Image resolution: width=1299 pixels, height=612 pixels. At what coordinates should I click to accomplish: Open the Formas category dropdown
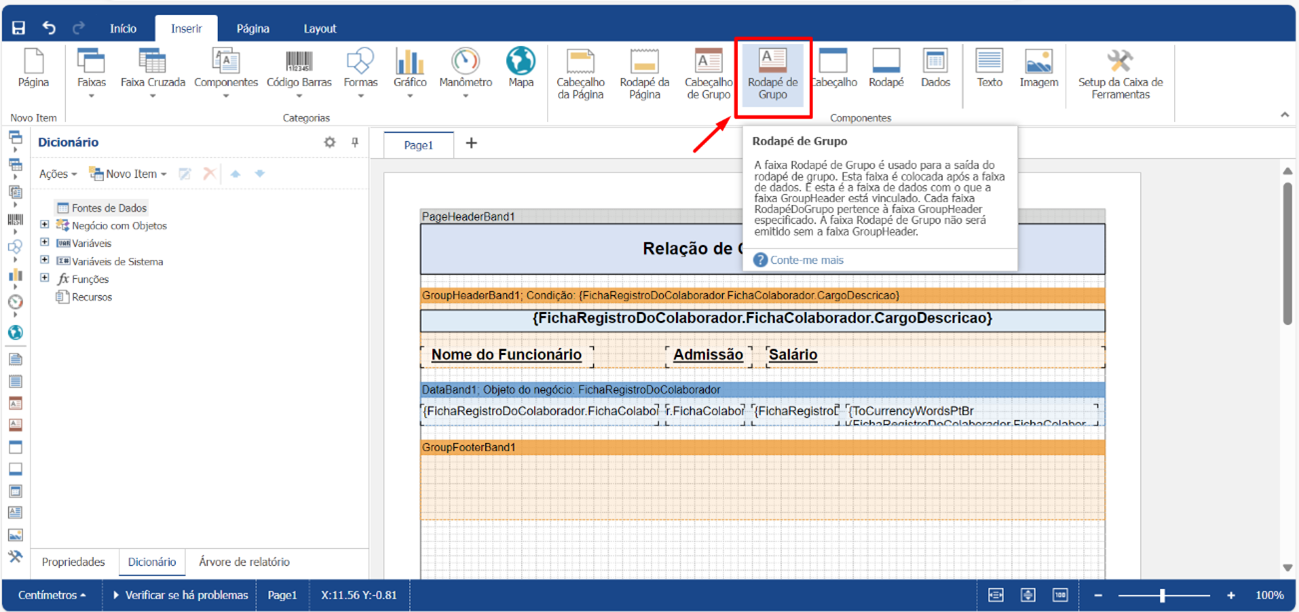360,72
